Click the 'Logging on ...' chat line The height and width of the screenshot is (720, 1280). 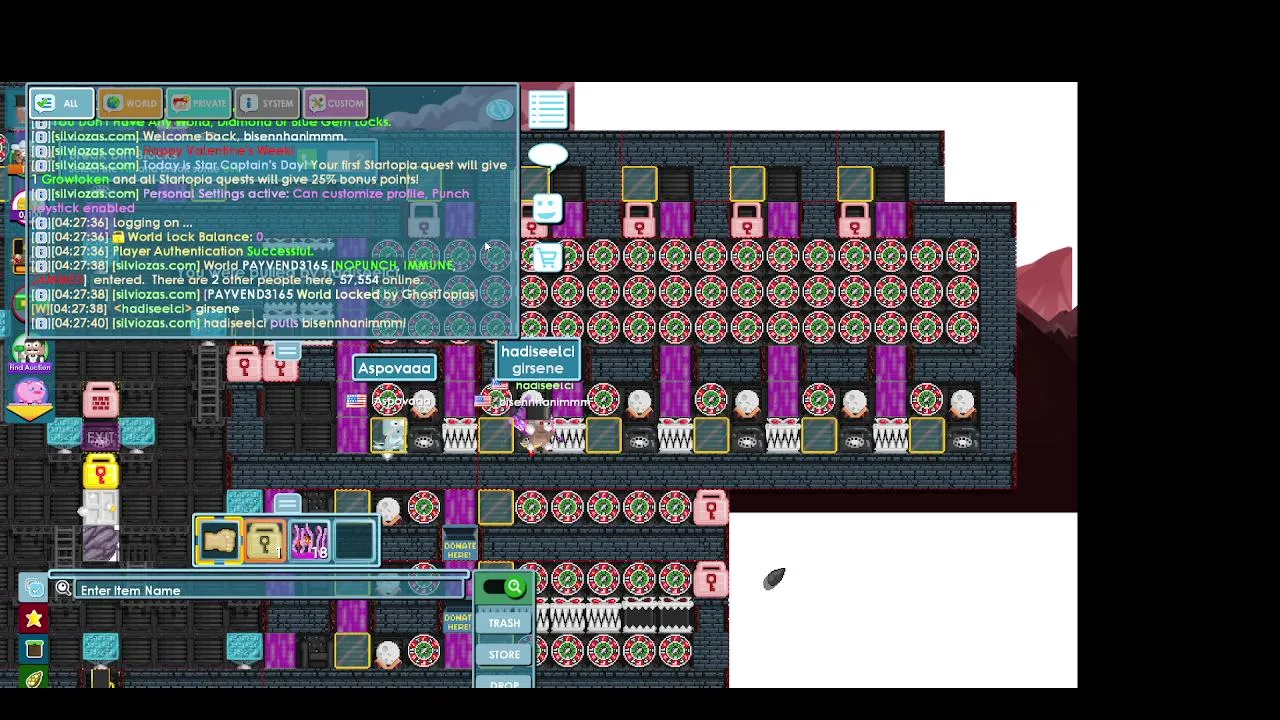click(113, 223)
